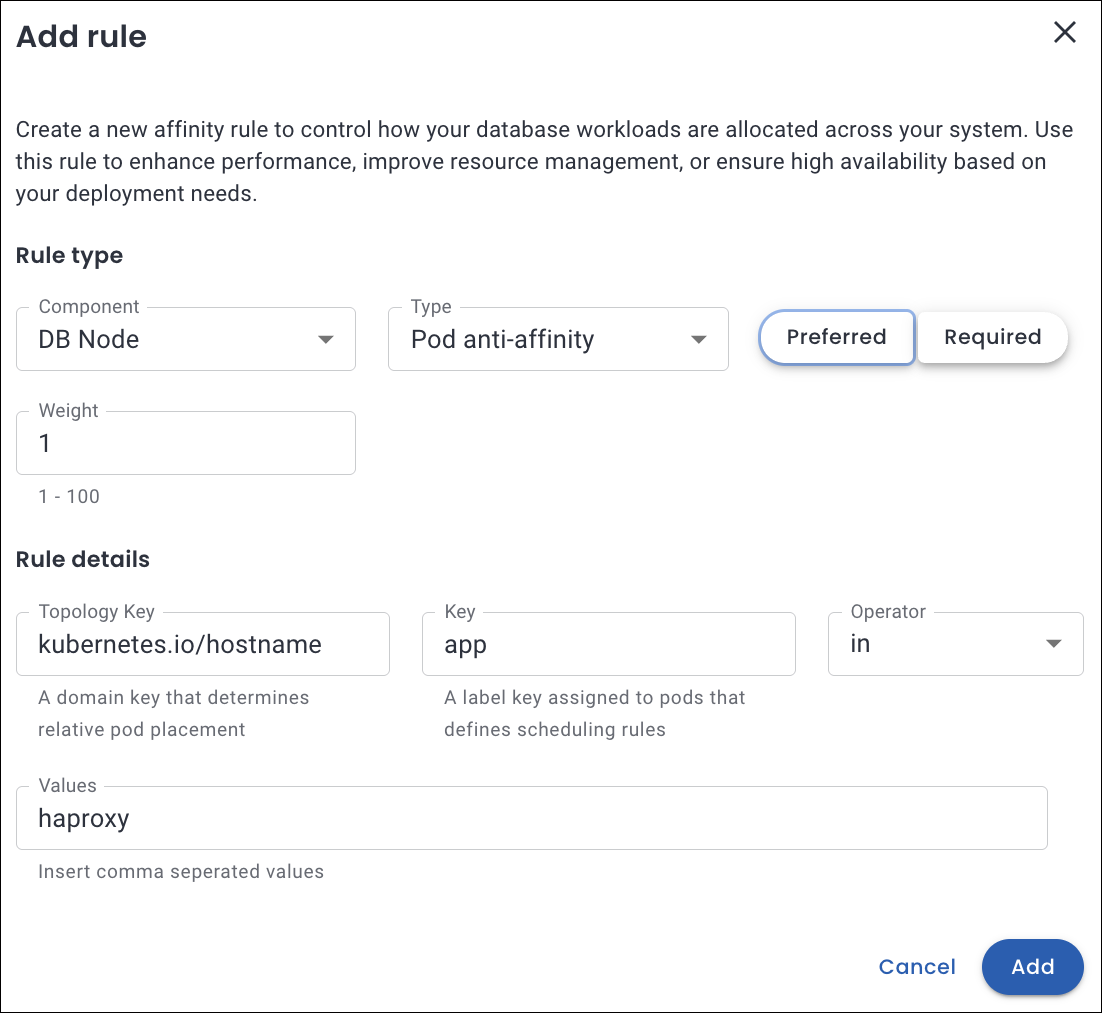The image size is (1102, 1013).
Task: Close the Add rule dialog with the X icon
Action: coord(1065,33)
